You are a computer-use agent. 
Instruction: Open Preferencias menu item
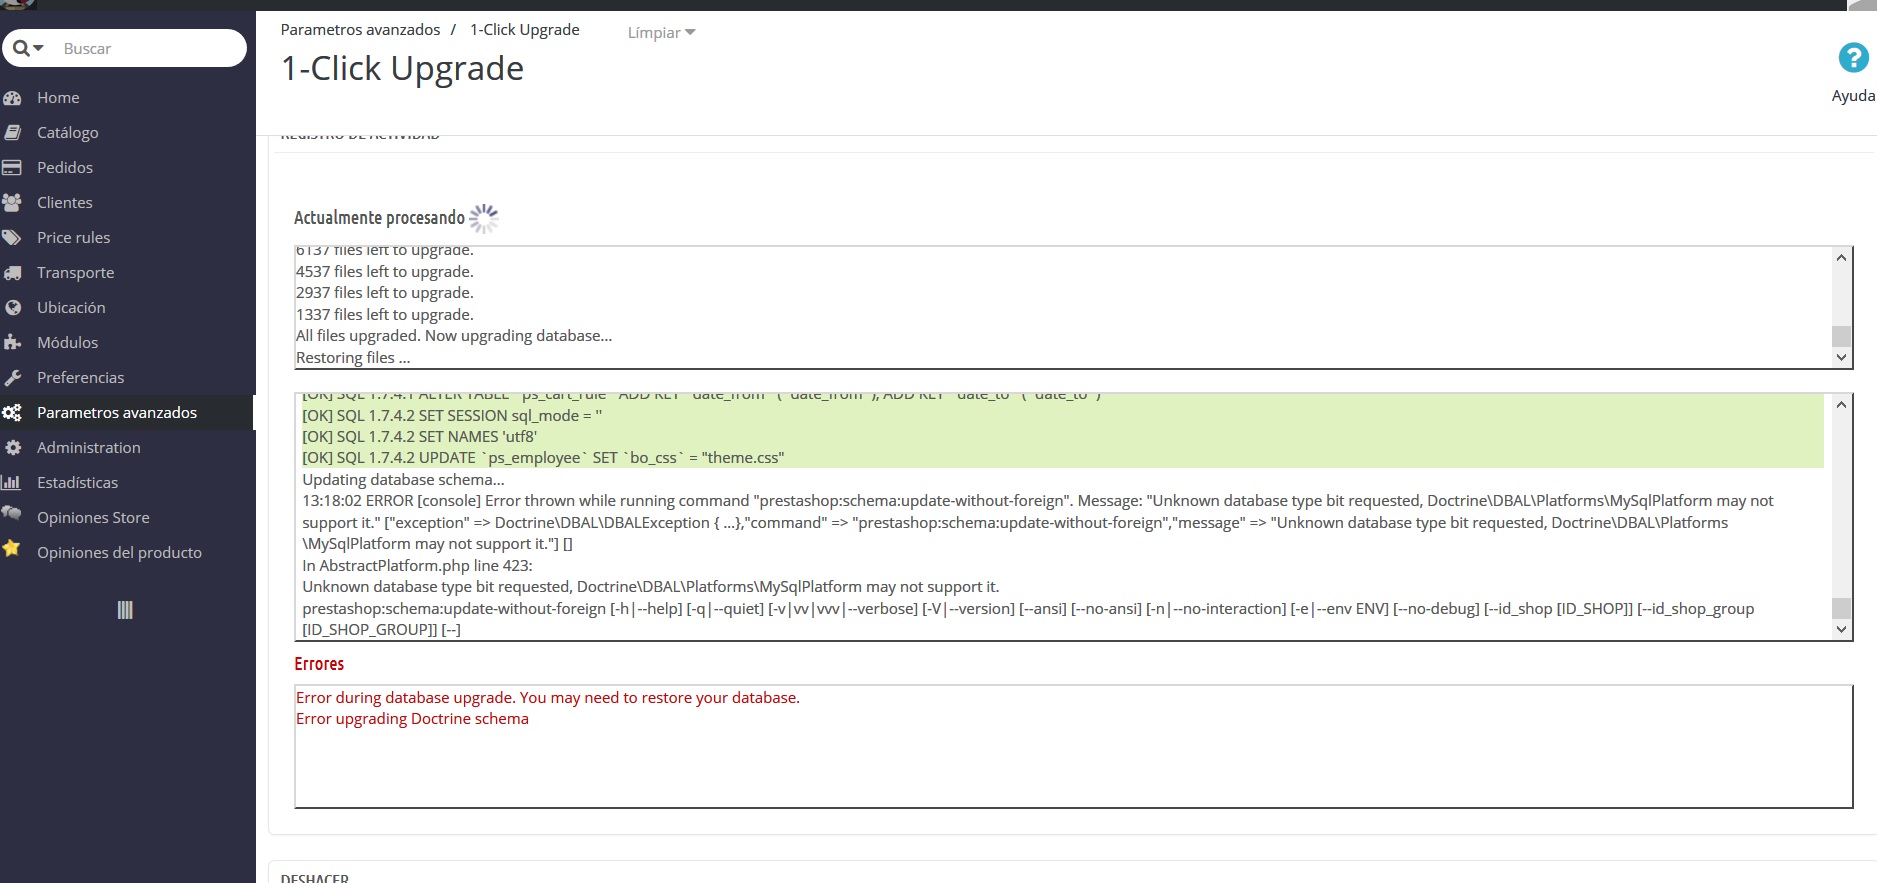(x=80, y=377)
